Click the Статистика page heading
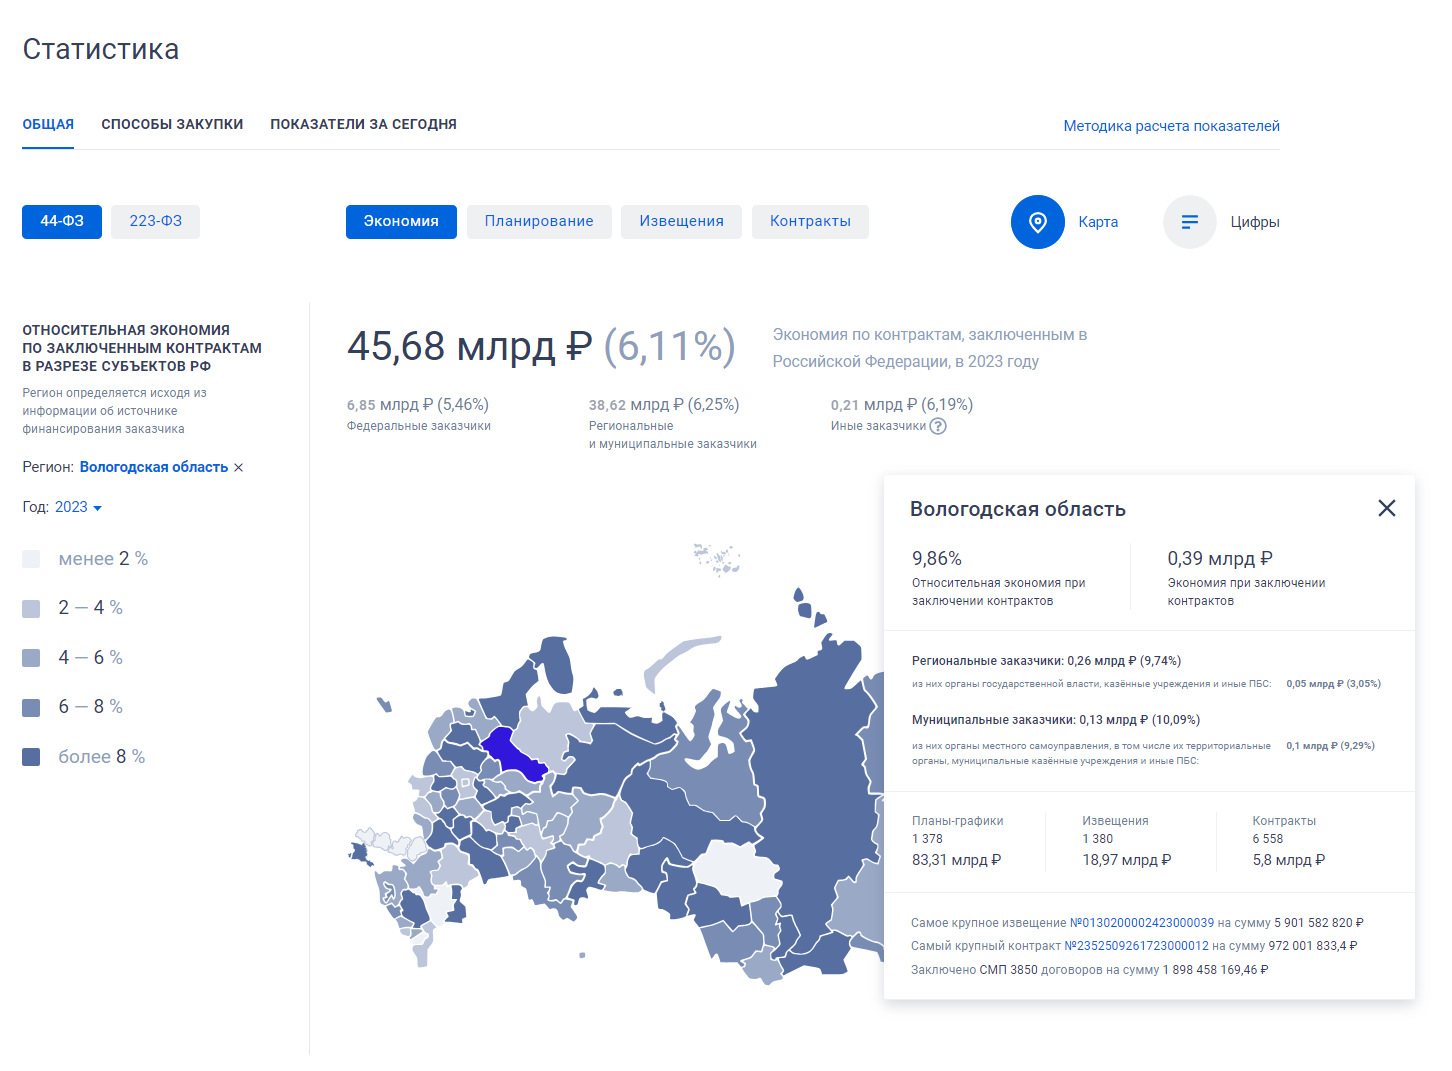The image size is (1452, 1071). 101,49
